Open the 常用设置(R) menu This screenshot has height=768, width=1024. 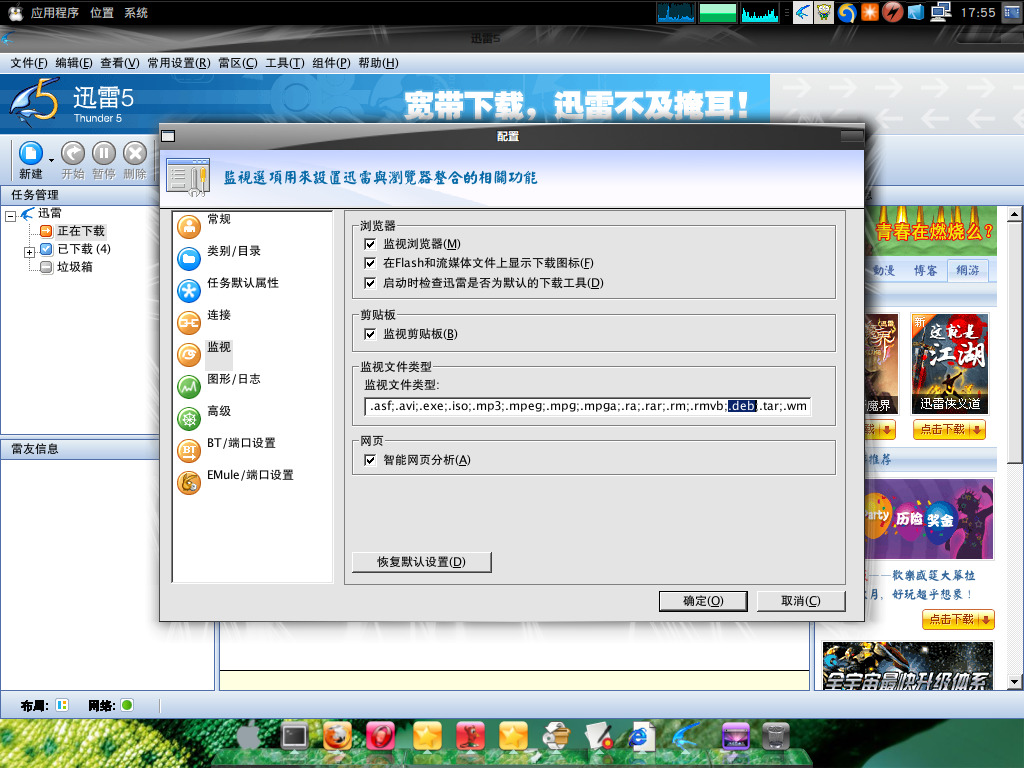(x=178, y=63)
